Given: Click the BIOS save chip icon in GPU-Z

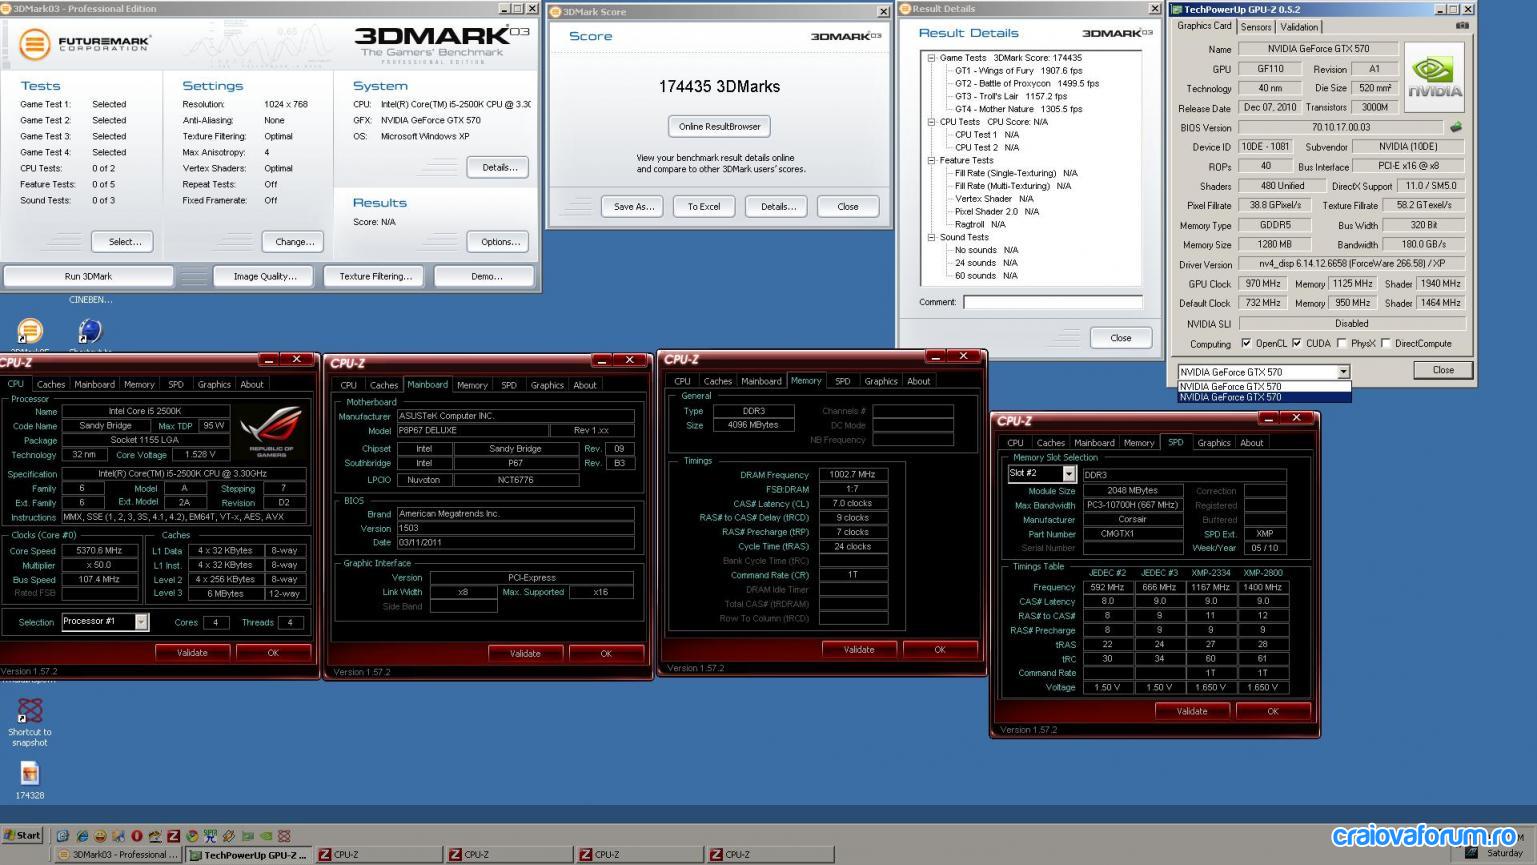Looking at the screenshot, I should (1456, 127).
